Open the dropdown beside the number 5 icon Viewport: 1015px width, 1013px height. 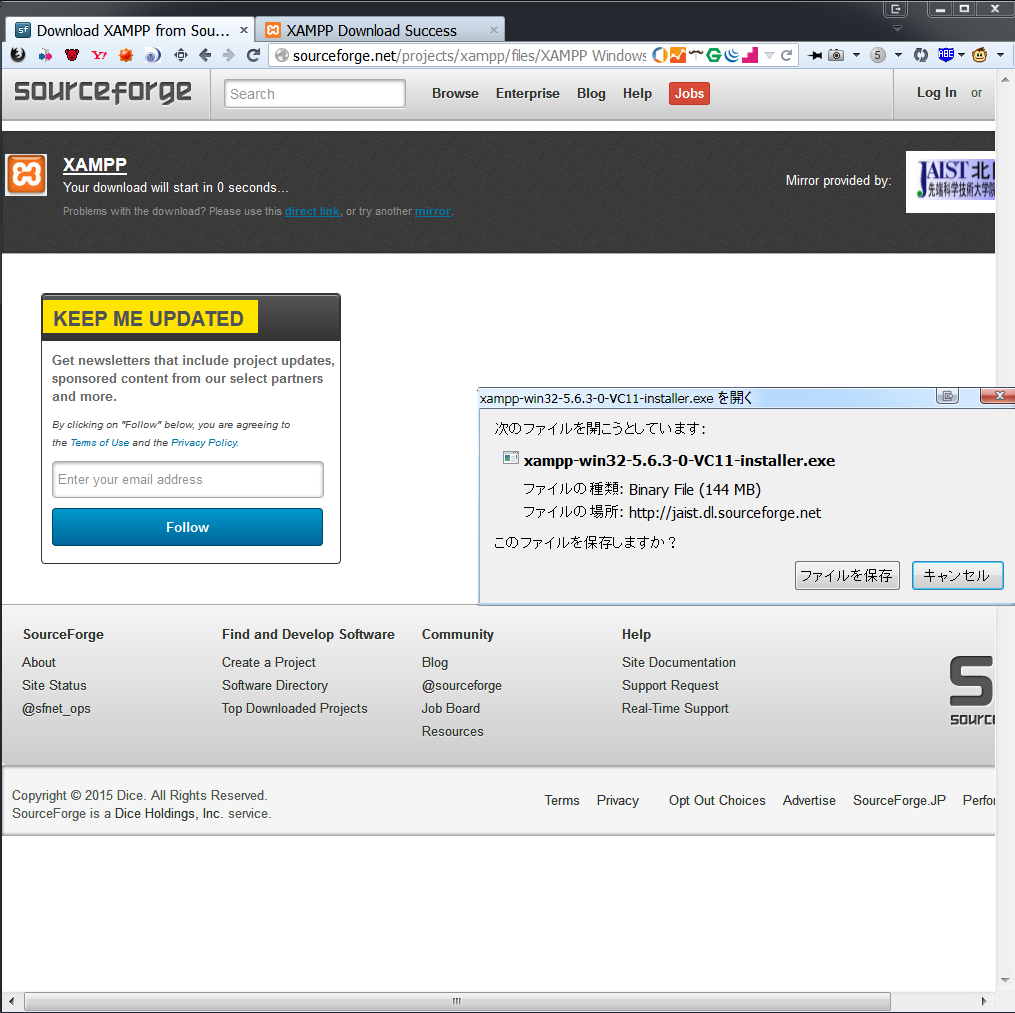[x=898, y=56]
